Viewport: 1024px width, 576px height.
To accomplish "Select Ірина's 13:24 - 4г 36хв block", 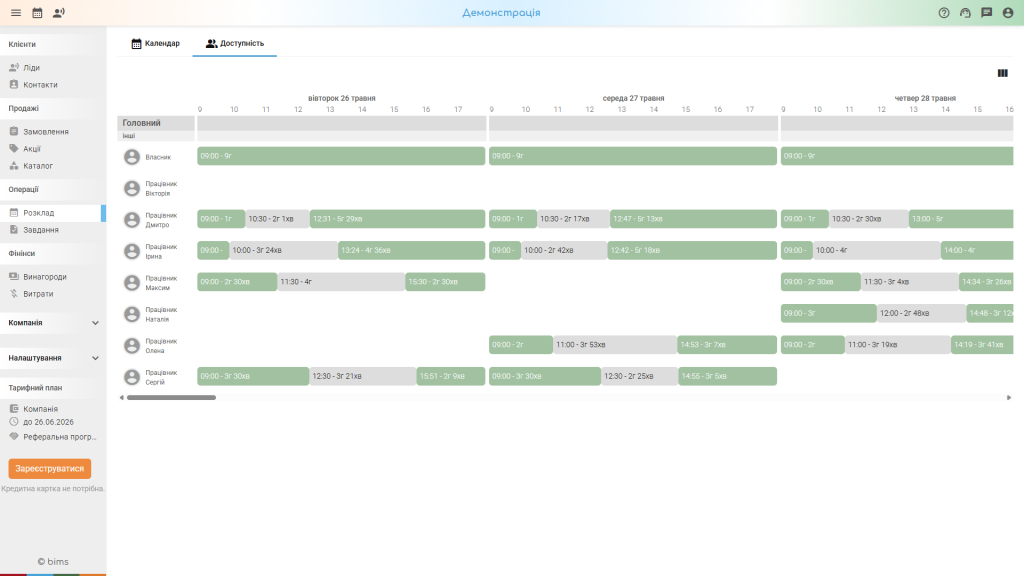I will 411,250.
